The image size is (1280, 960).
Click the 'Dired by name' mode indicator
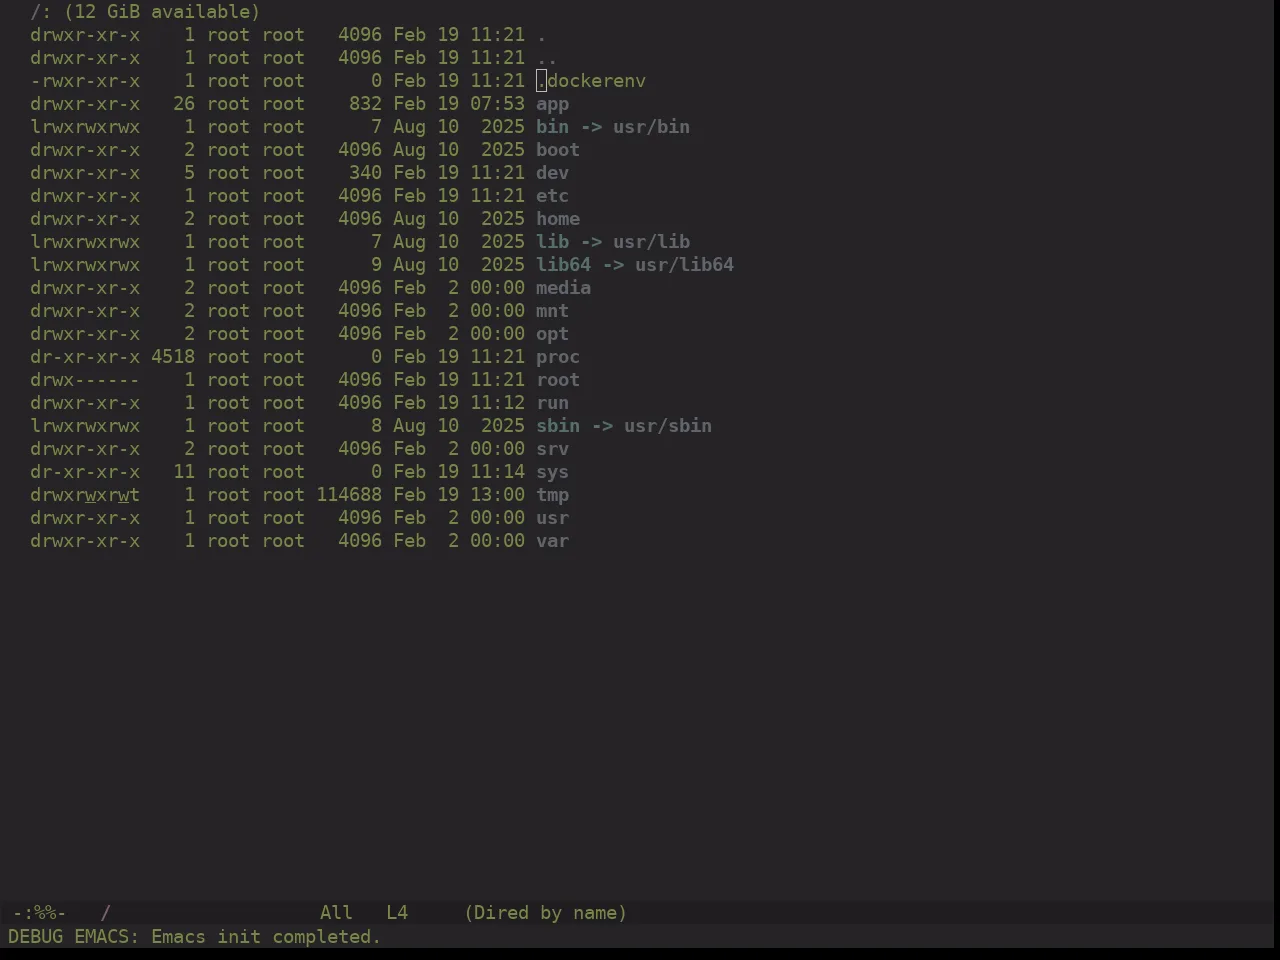point(546,913)
